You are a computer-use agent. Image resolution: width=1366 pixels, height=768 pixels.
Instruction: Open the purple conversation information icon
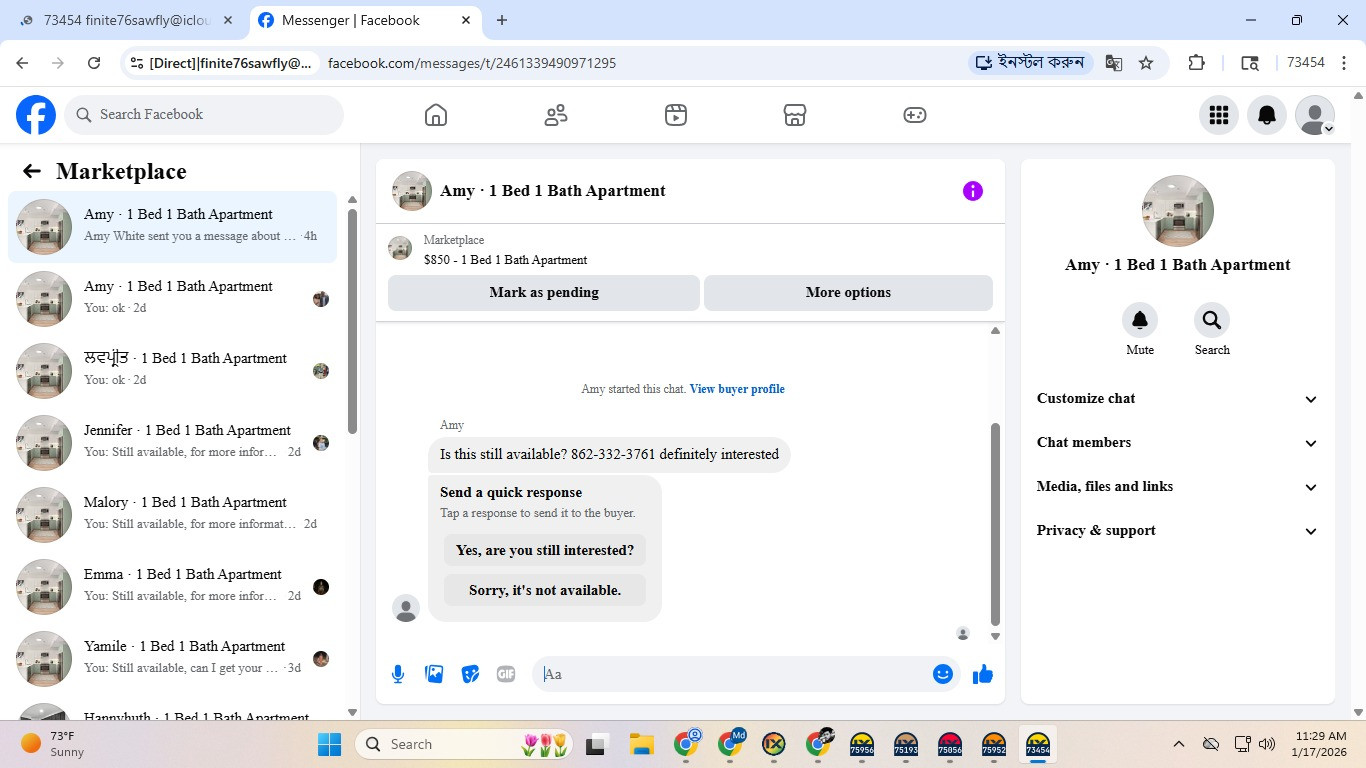pyautogui.click(x=973, y=191)
